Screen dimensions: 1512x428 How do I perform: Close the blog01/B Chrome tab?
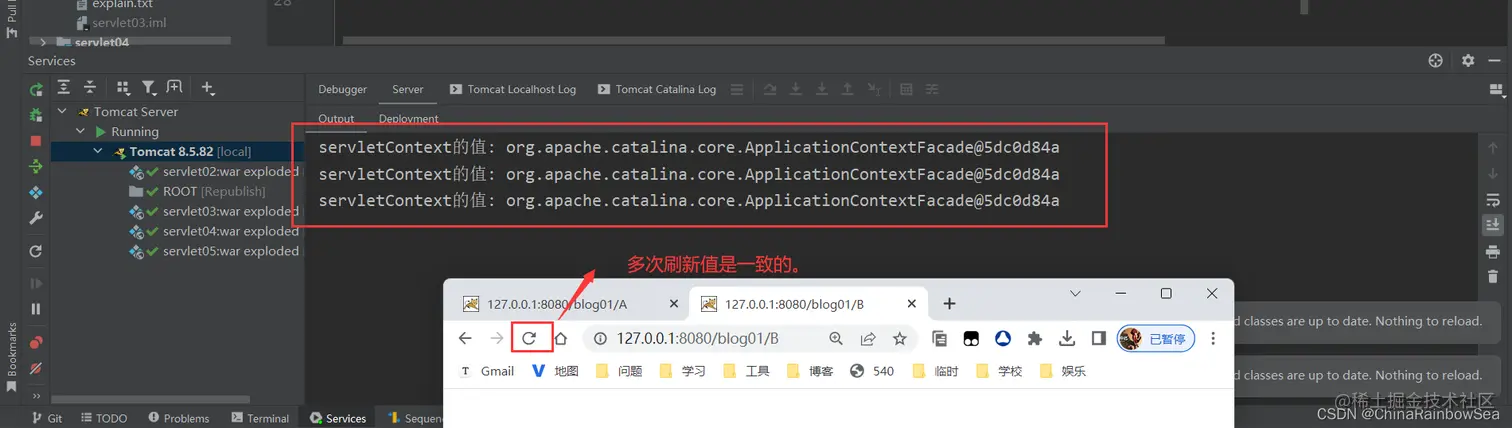[911, 304]
